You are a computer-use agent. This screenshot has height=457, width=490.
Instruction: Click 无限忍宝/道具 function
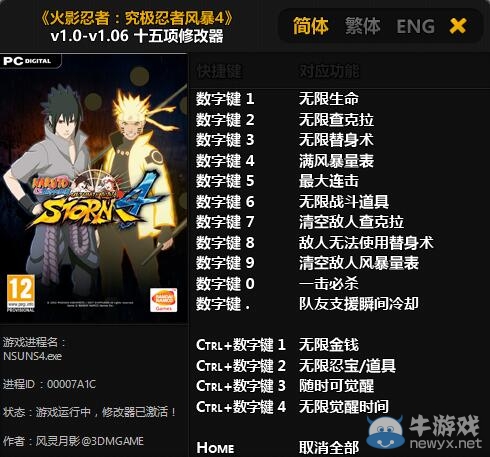tap(347, 366)
